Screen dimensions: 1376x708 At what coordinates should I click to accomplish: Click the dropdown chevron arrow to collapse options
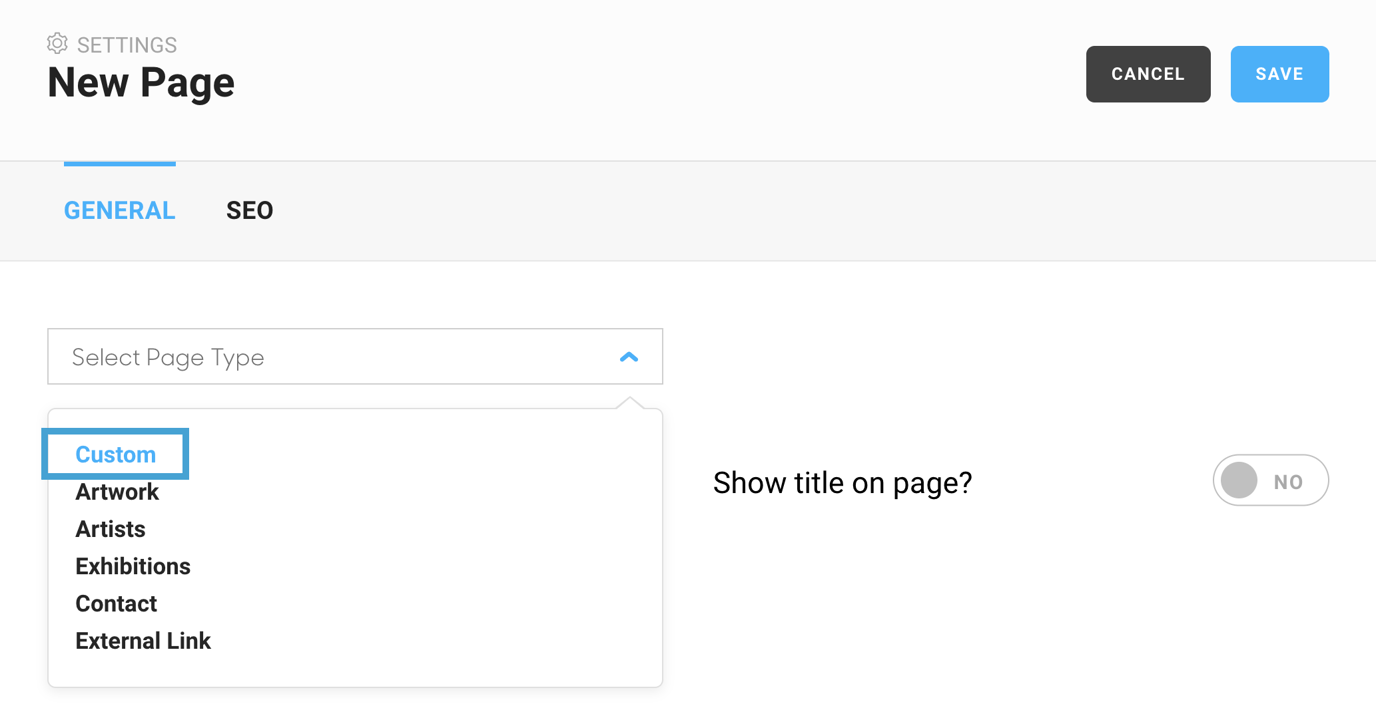tap(629, 356)
